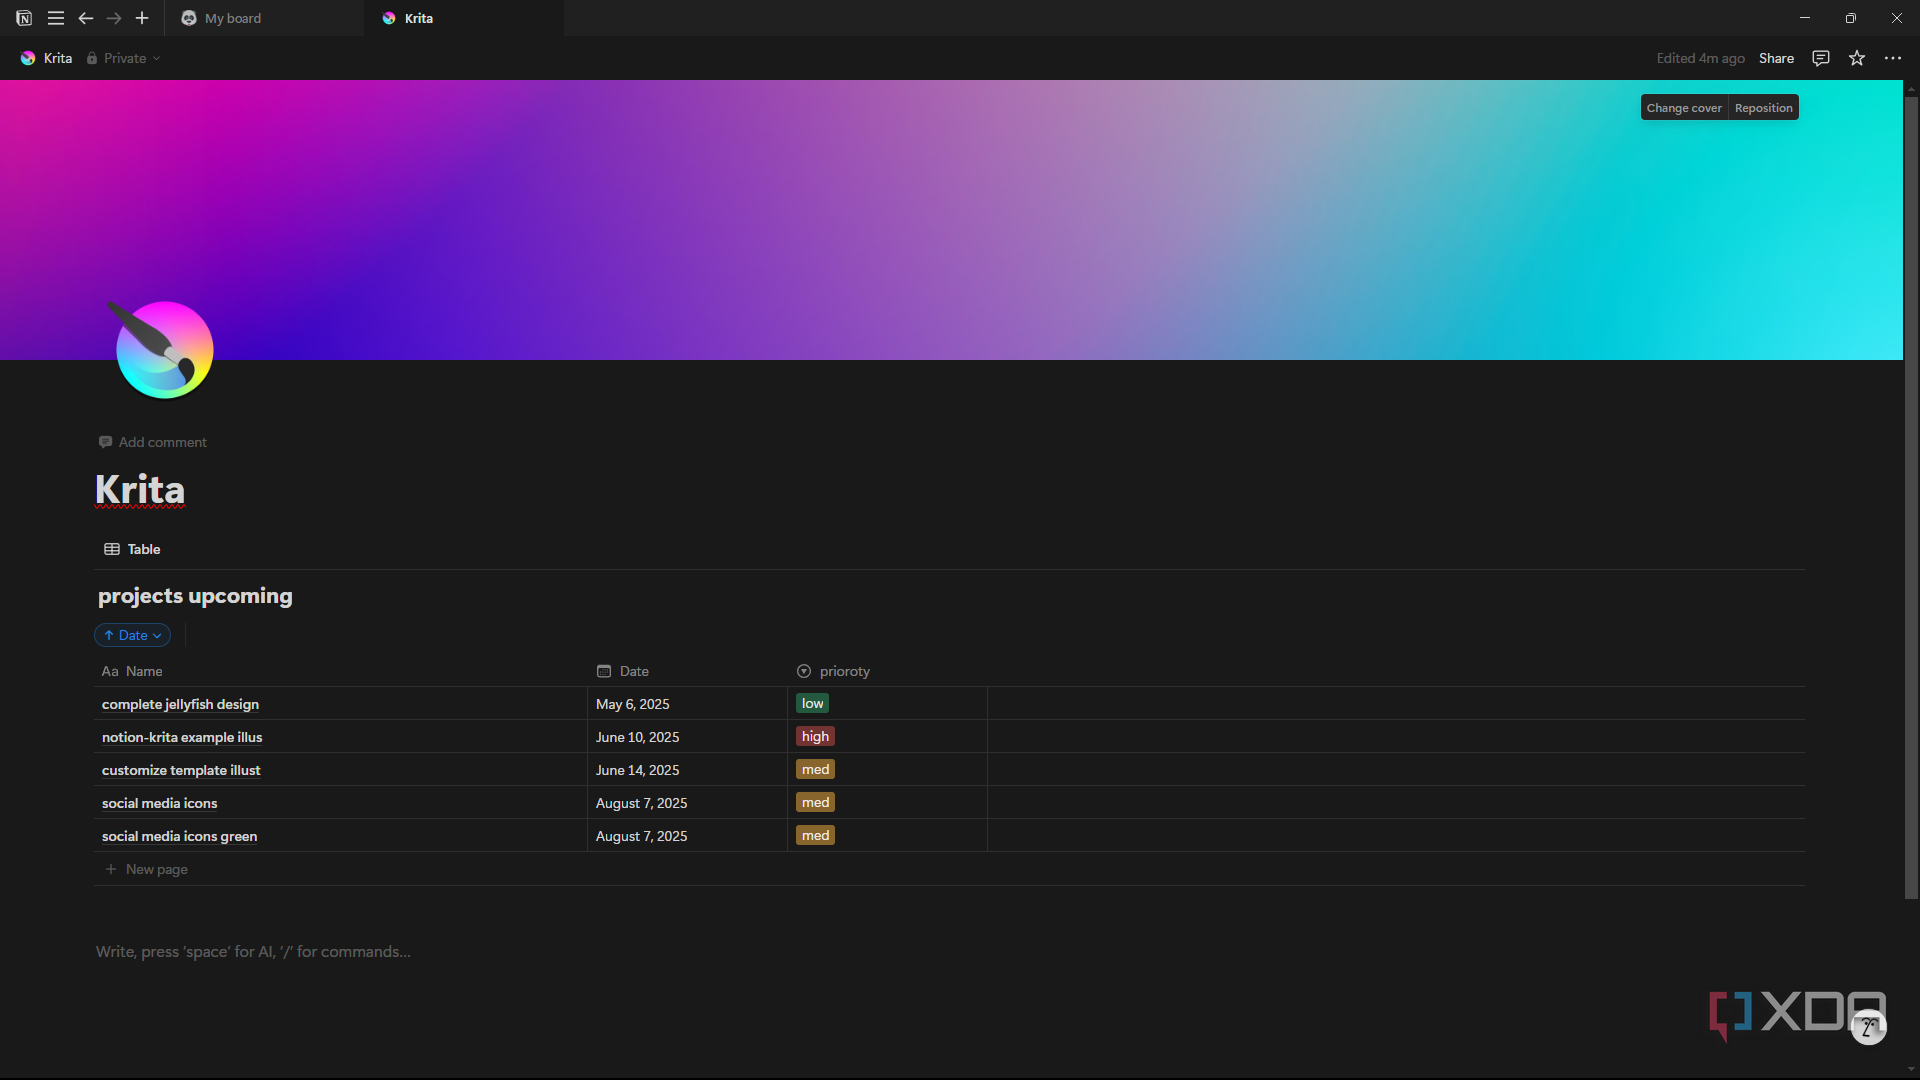Viewport: 1920px width, 1080px height.
Task: Click the round help button at bottom right
Action: (1868, 1027)
